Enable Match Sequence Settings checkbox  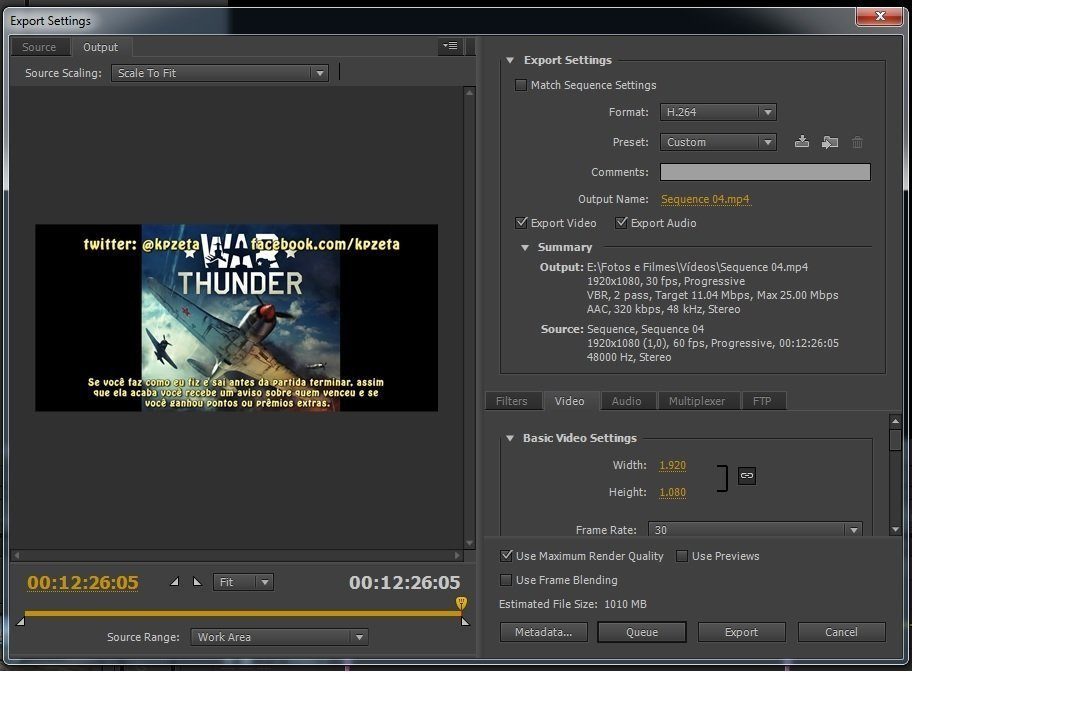click(521, 85)
